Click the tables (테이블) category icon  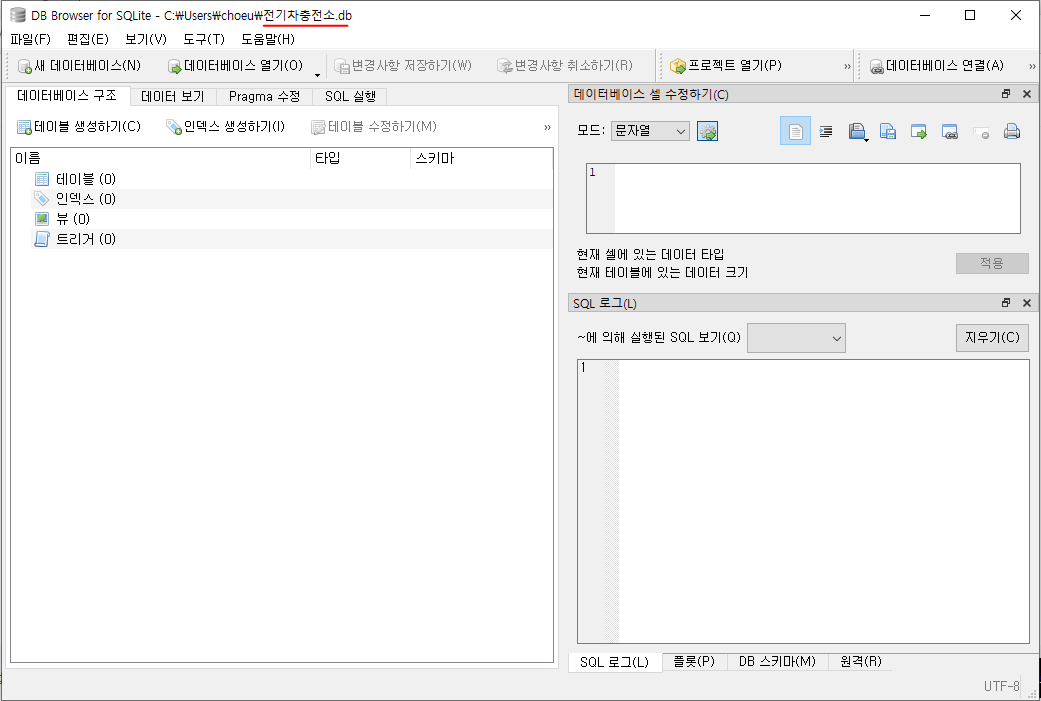(42, 179)
